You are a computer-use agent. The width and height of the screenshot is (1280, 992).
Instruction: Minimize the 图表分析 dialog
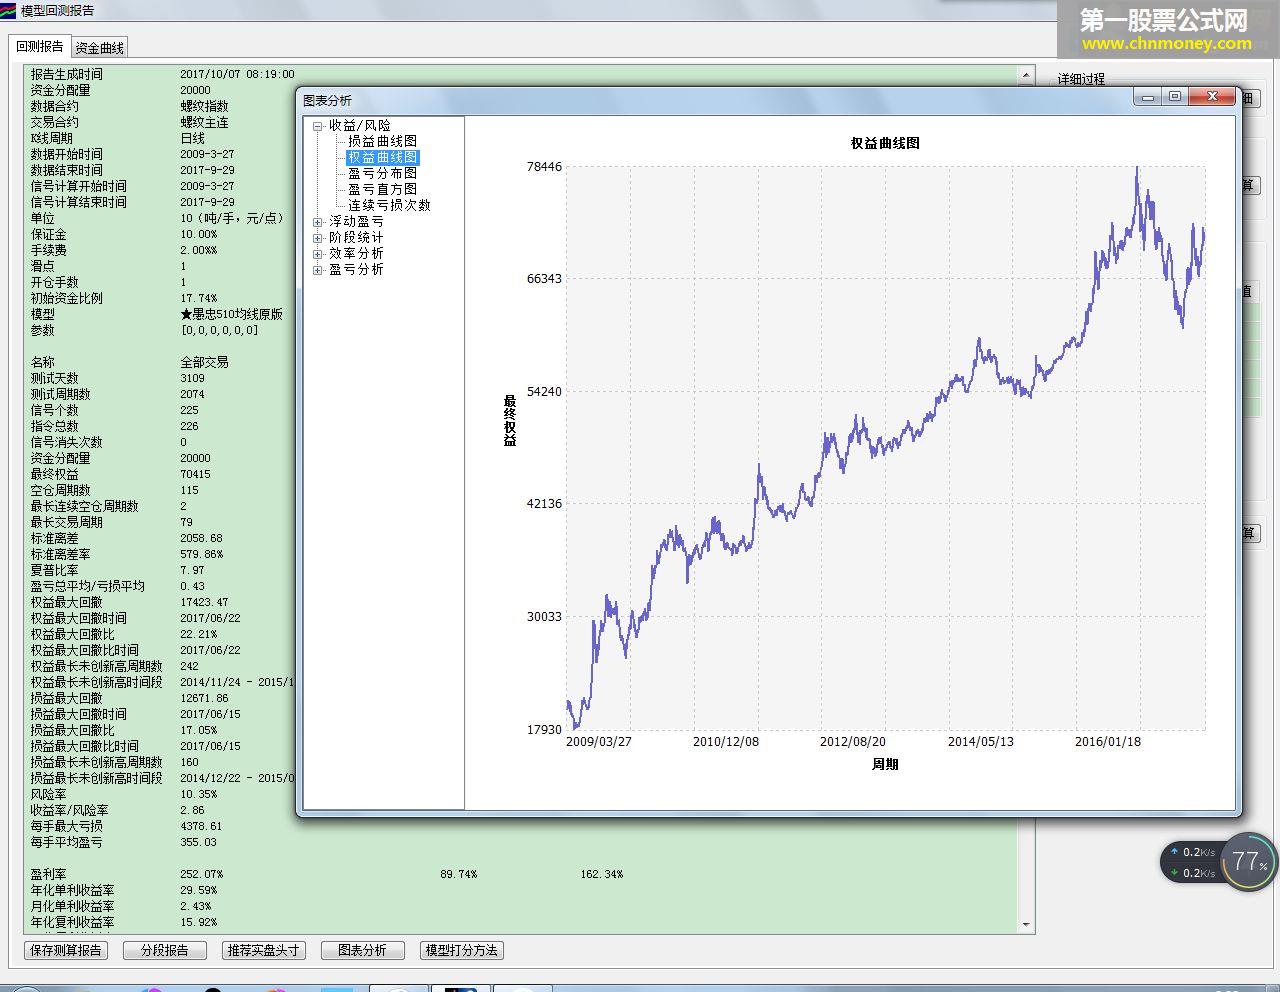tap(1148, 97)
